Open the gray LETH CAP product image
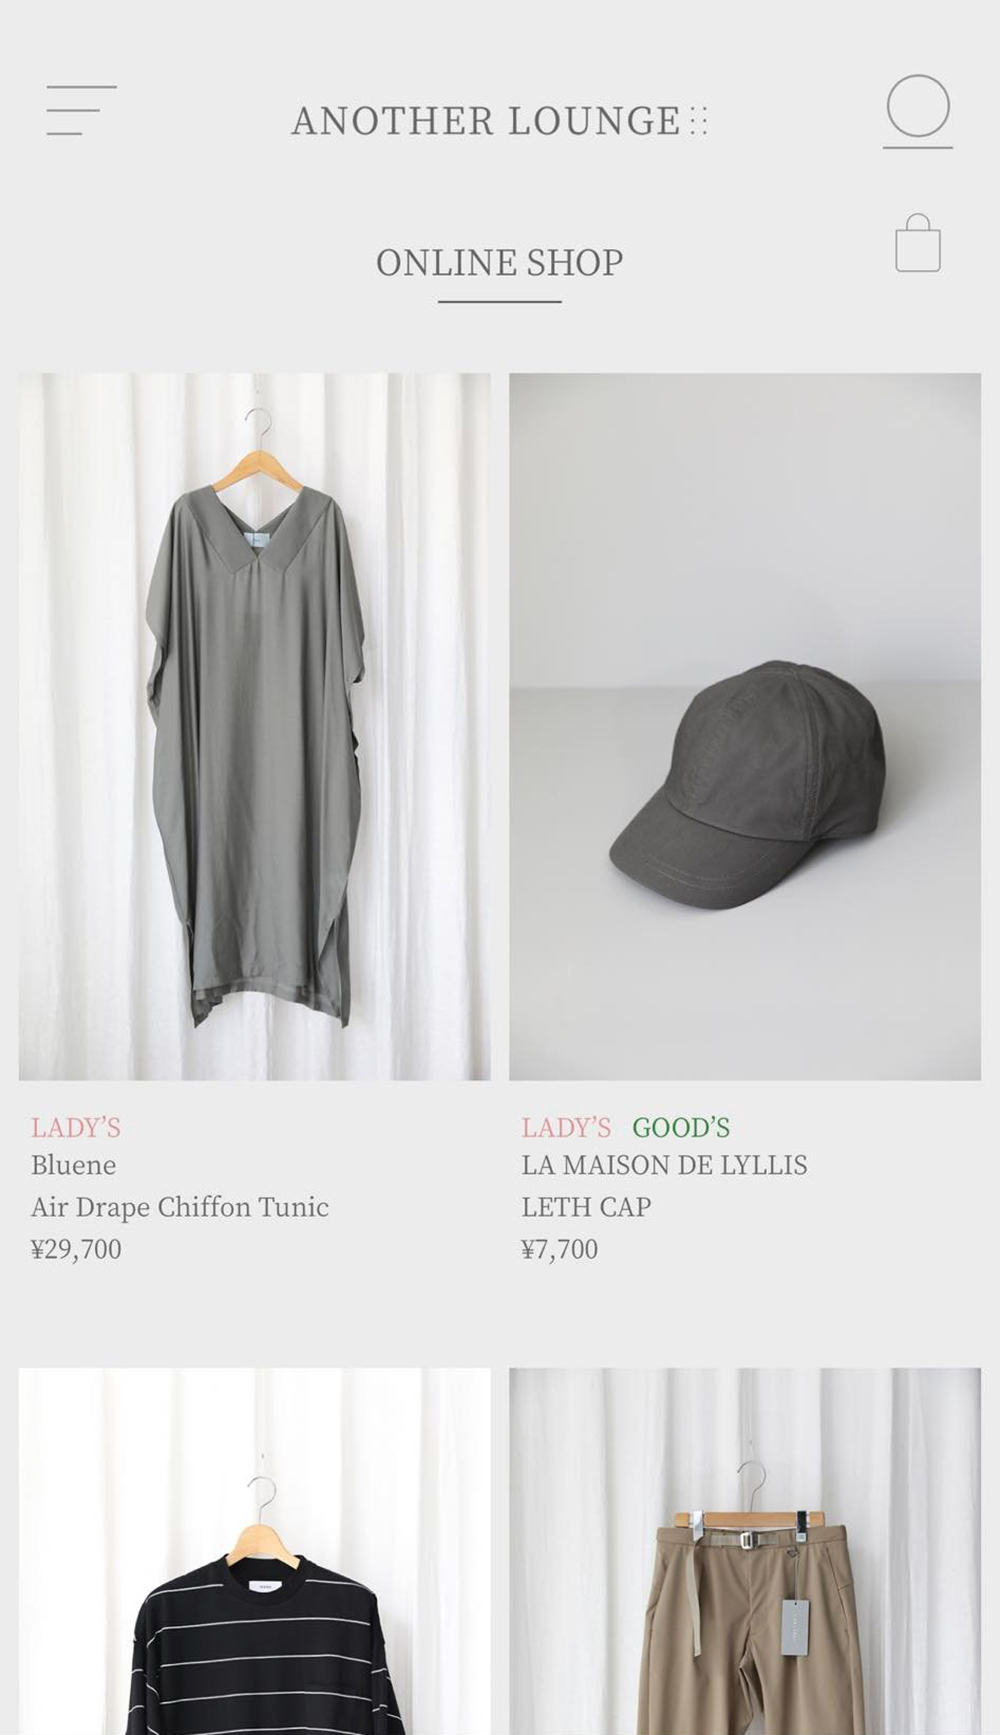 click(745, 726)
